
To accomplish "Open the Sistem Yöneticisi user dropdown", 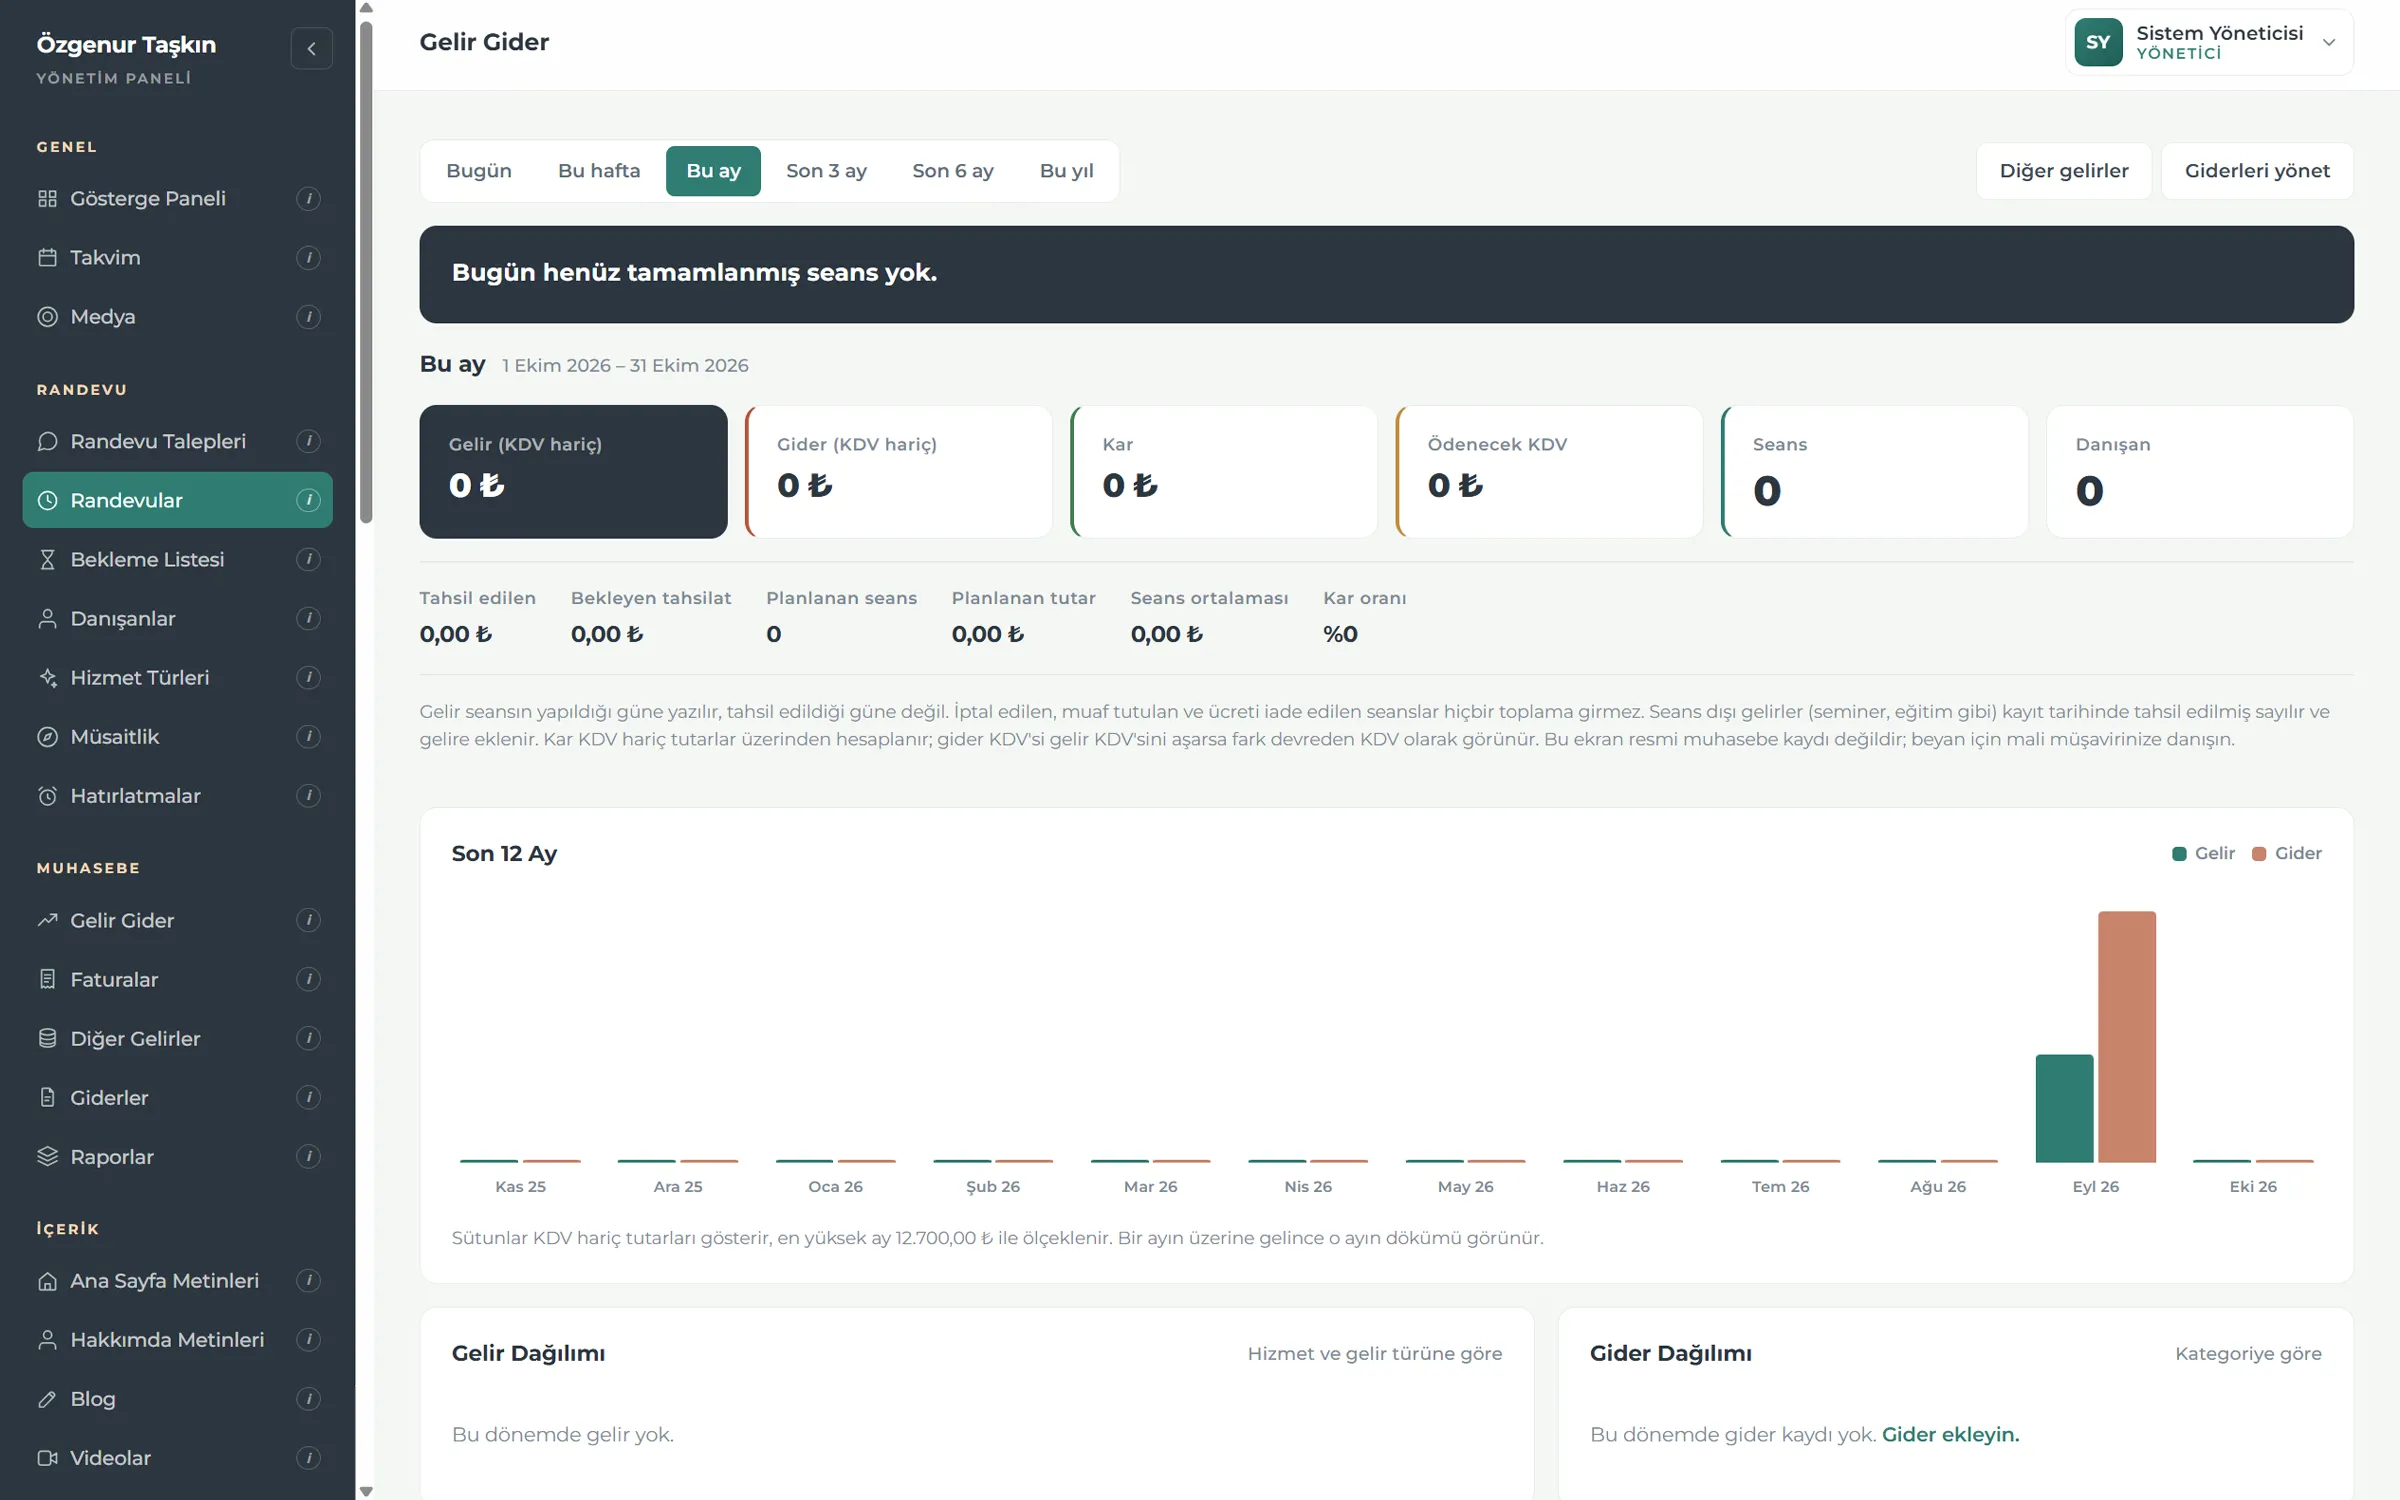I will click(2208, 42).
